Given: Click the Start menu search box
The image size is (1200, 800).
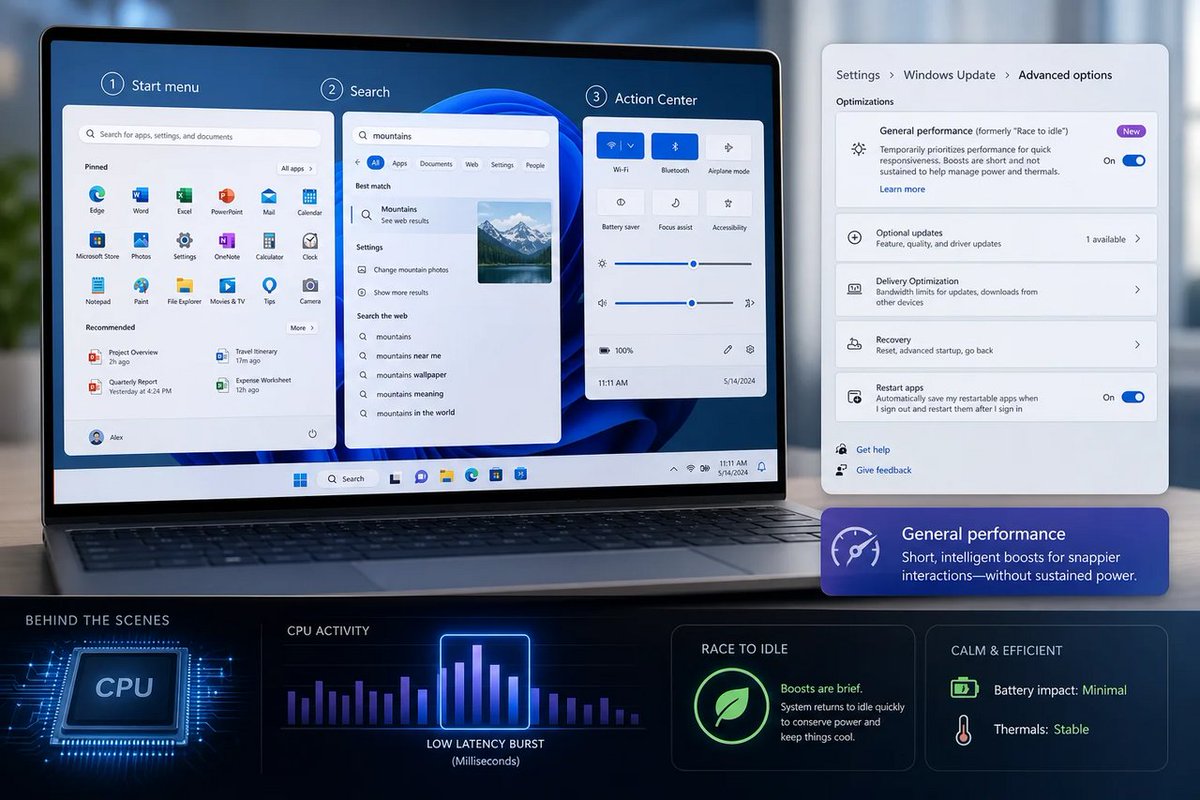Looking at the screenshot, I should pyautogui.click(x=200, y=135).
